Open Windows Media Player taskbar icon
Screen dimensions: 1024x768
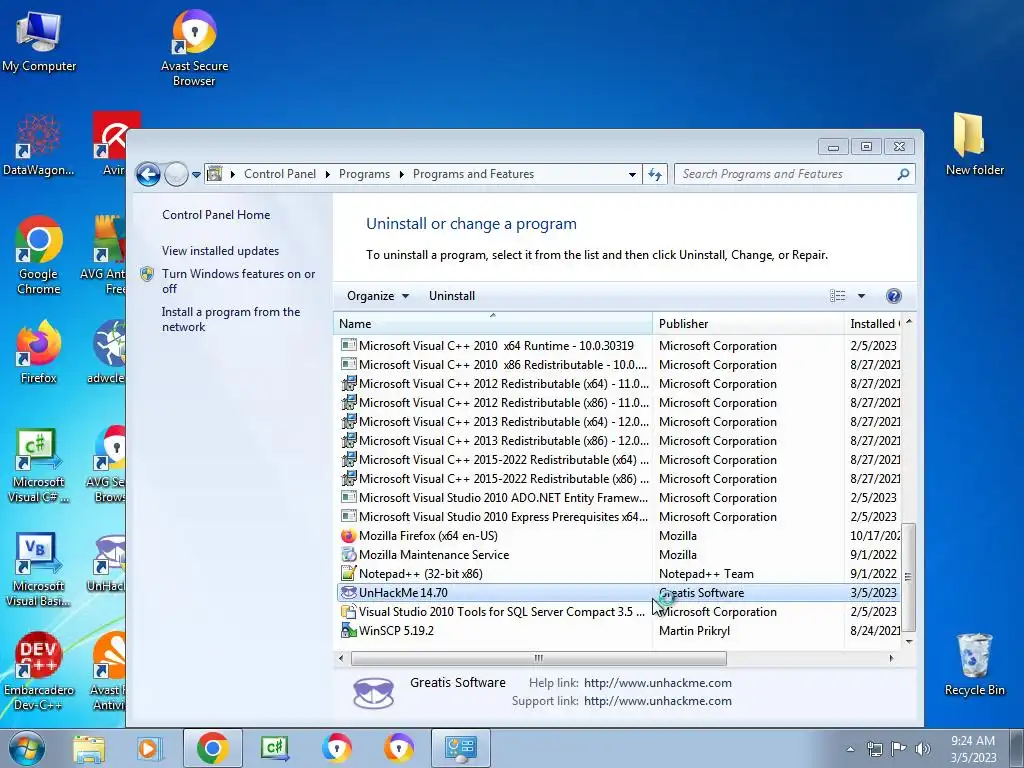(x=150, y=749)
